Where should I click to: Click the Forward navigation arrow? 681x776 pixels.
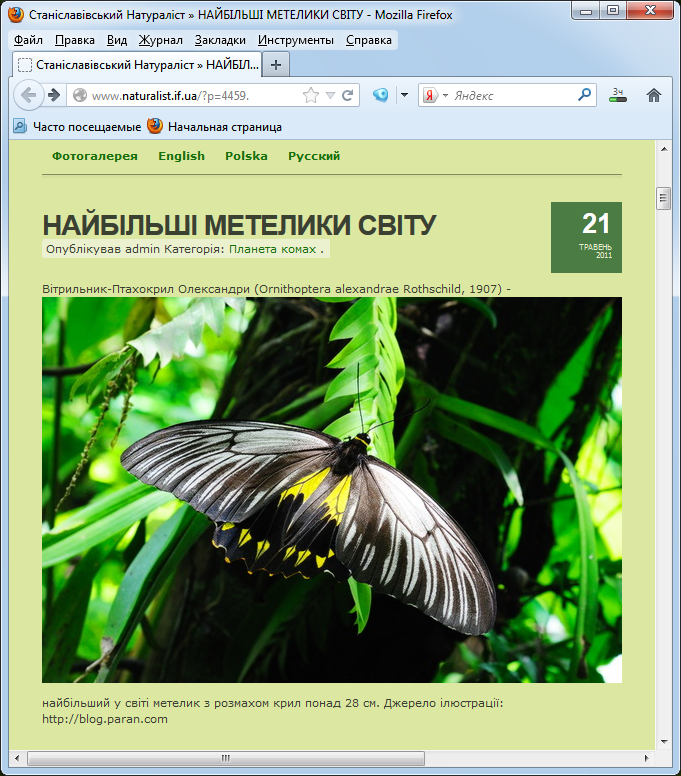pos(50,95)
